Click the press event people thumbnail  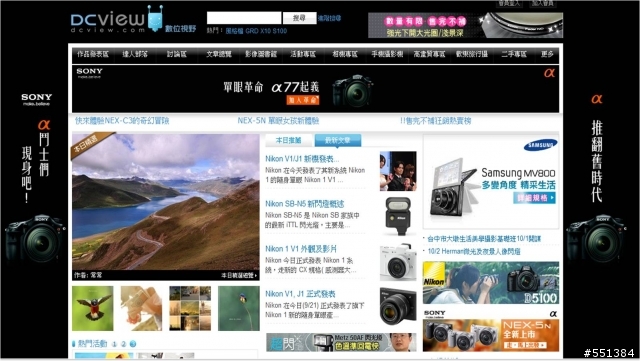(398, 171)
